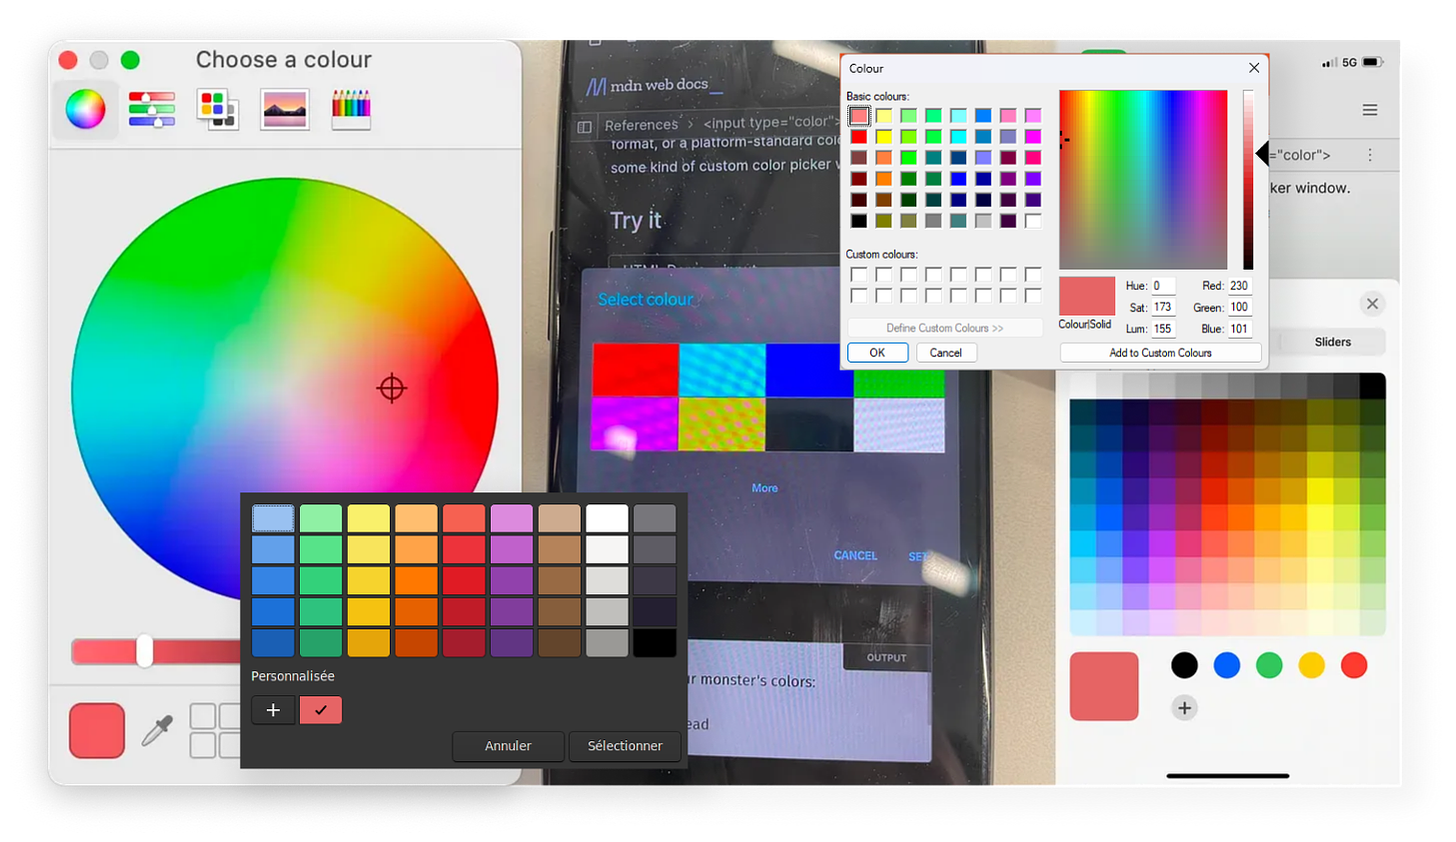Click the large current colour preview in iOS picker

1104,686
